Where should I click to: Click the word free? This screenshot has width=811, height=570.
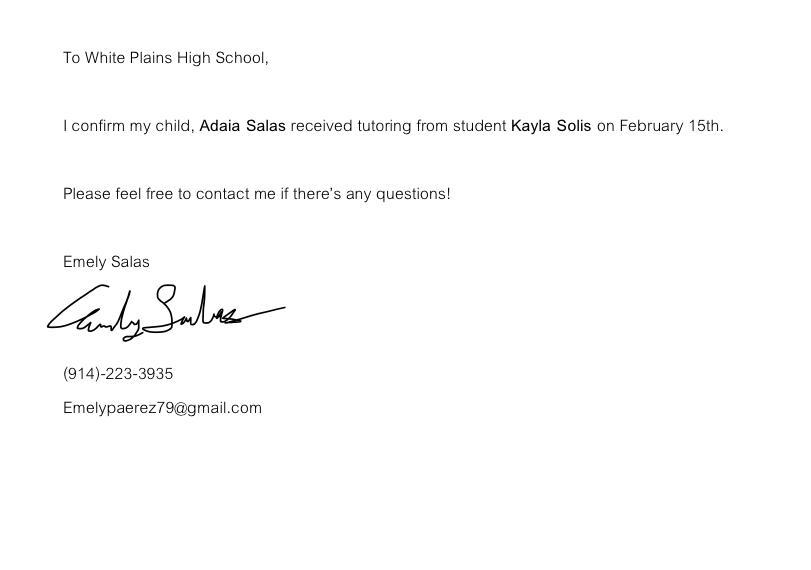[160, 194]
